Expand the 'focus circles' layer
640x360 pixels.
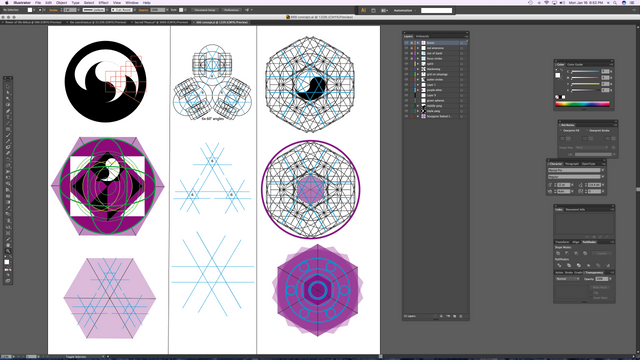(418, 58)
